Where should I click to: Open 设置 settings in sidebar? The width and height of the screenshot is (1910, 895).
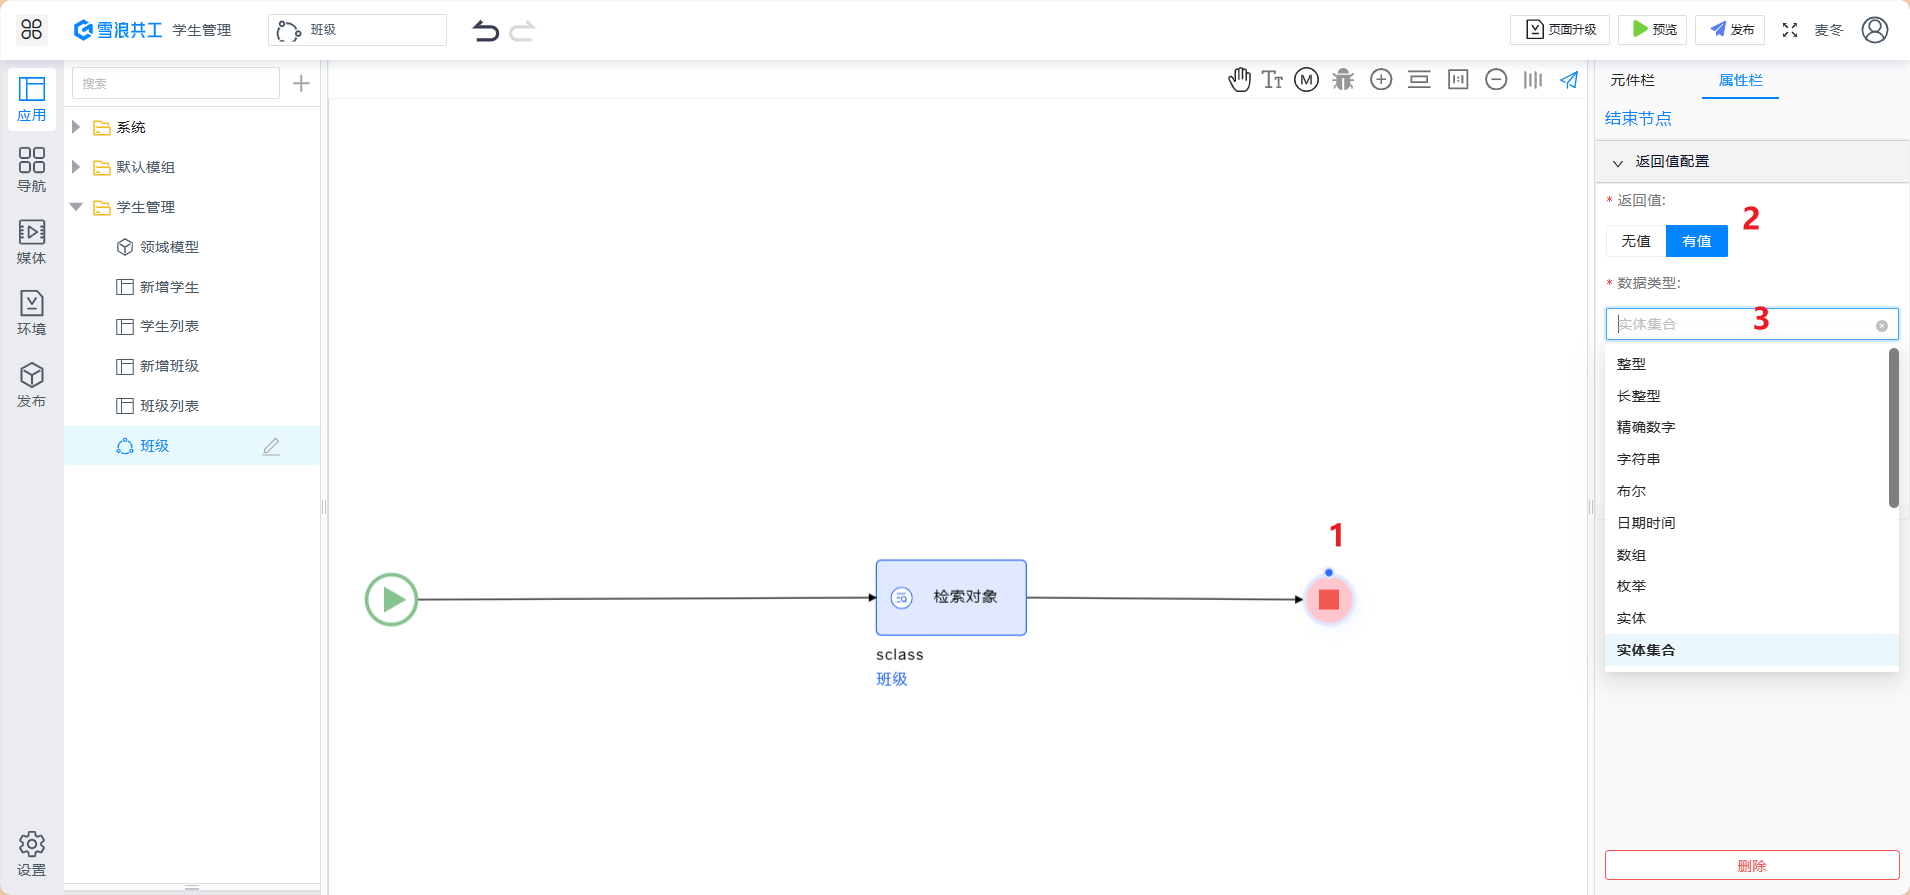coord(32,854)
